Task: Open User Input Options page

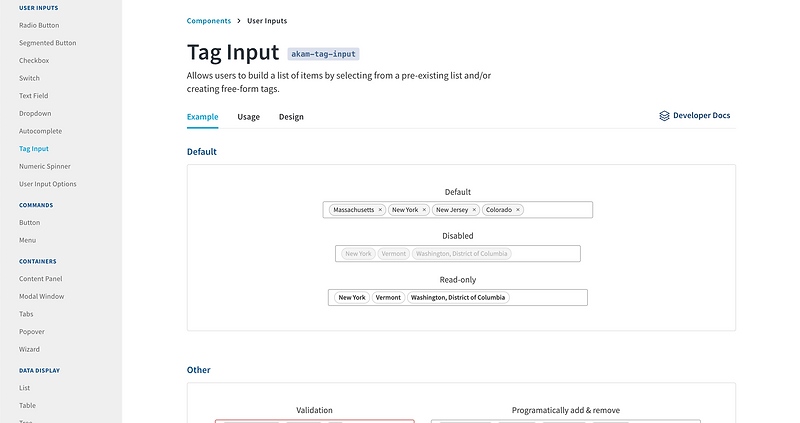Action: 47,184
